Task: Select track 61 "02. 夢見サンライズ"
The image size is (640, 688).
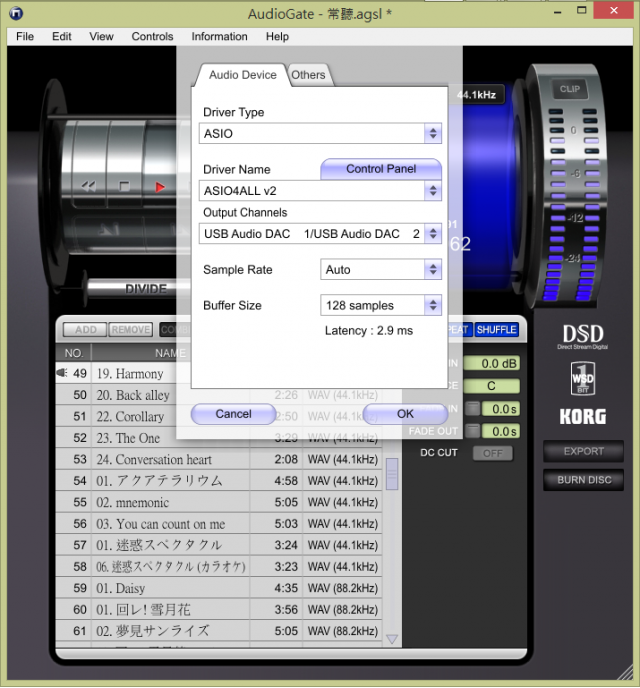Action: (x=219, y=631)
